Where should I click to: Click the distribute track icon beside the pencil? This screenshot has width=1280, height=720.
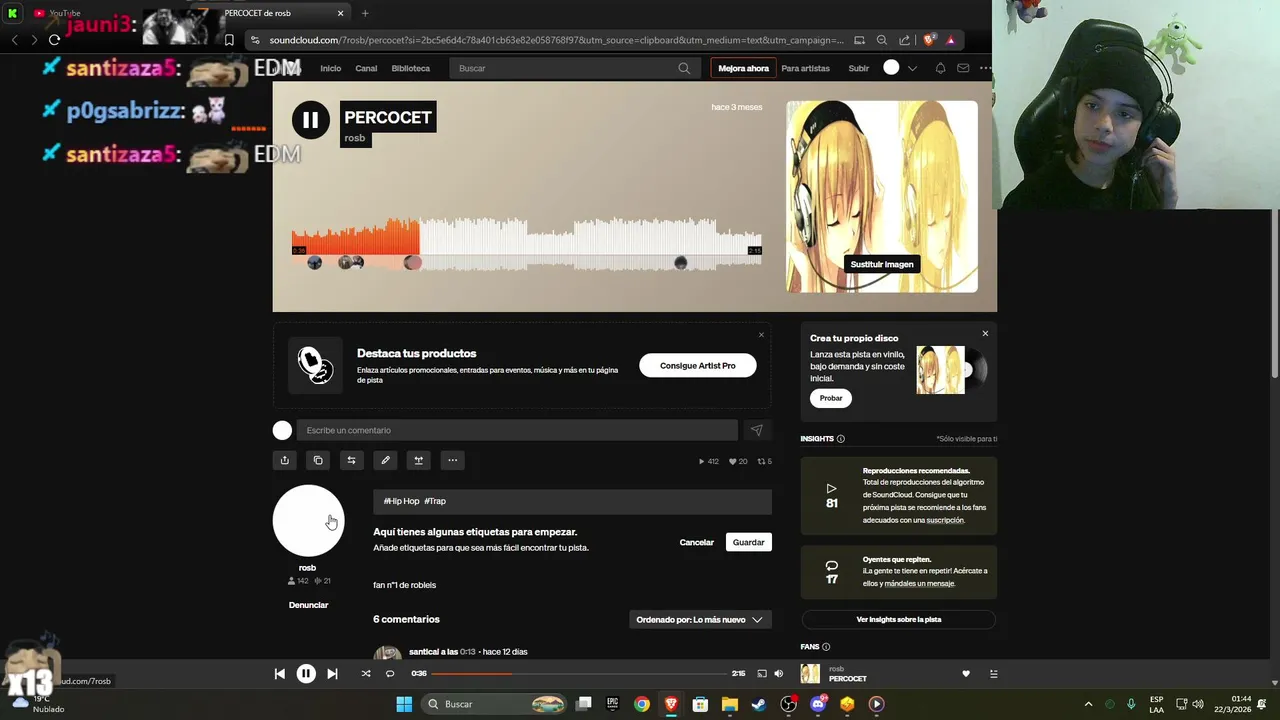click(418, 460)
